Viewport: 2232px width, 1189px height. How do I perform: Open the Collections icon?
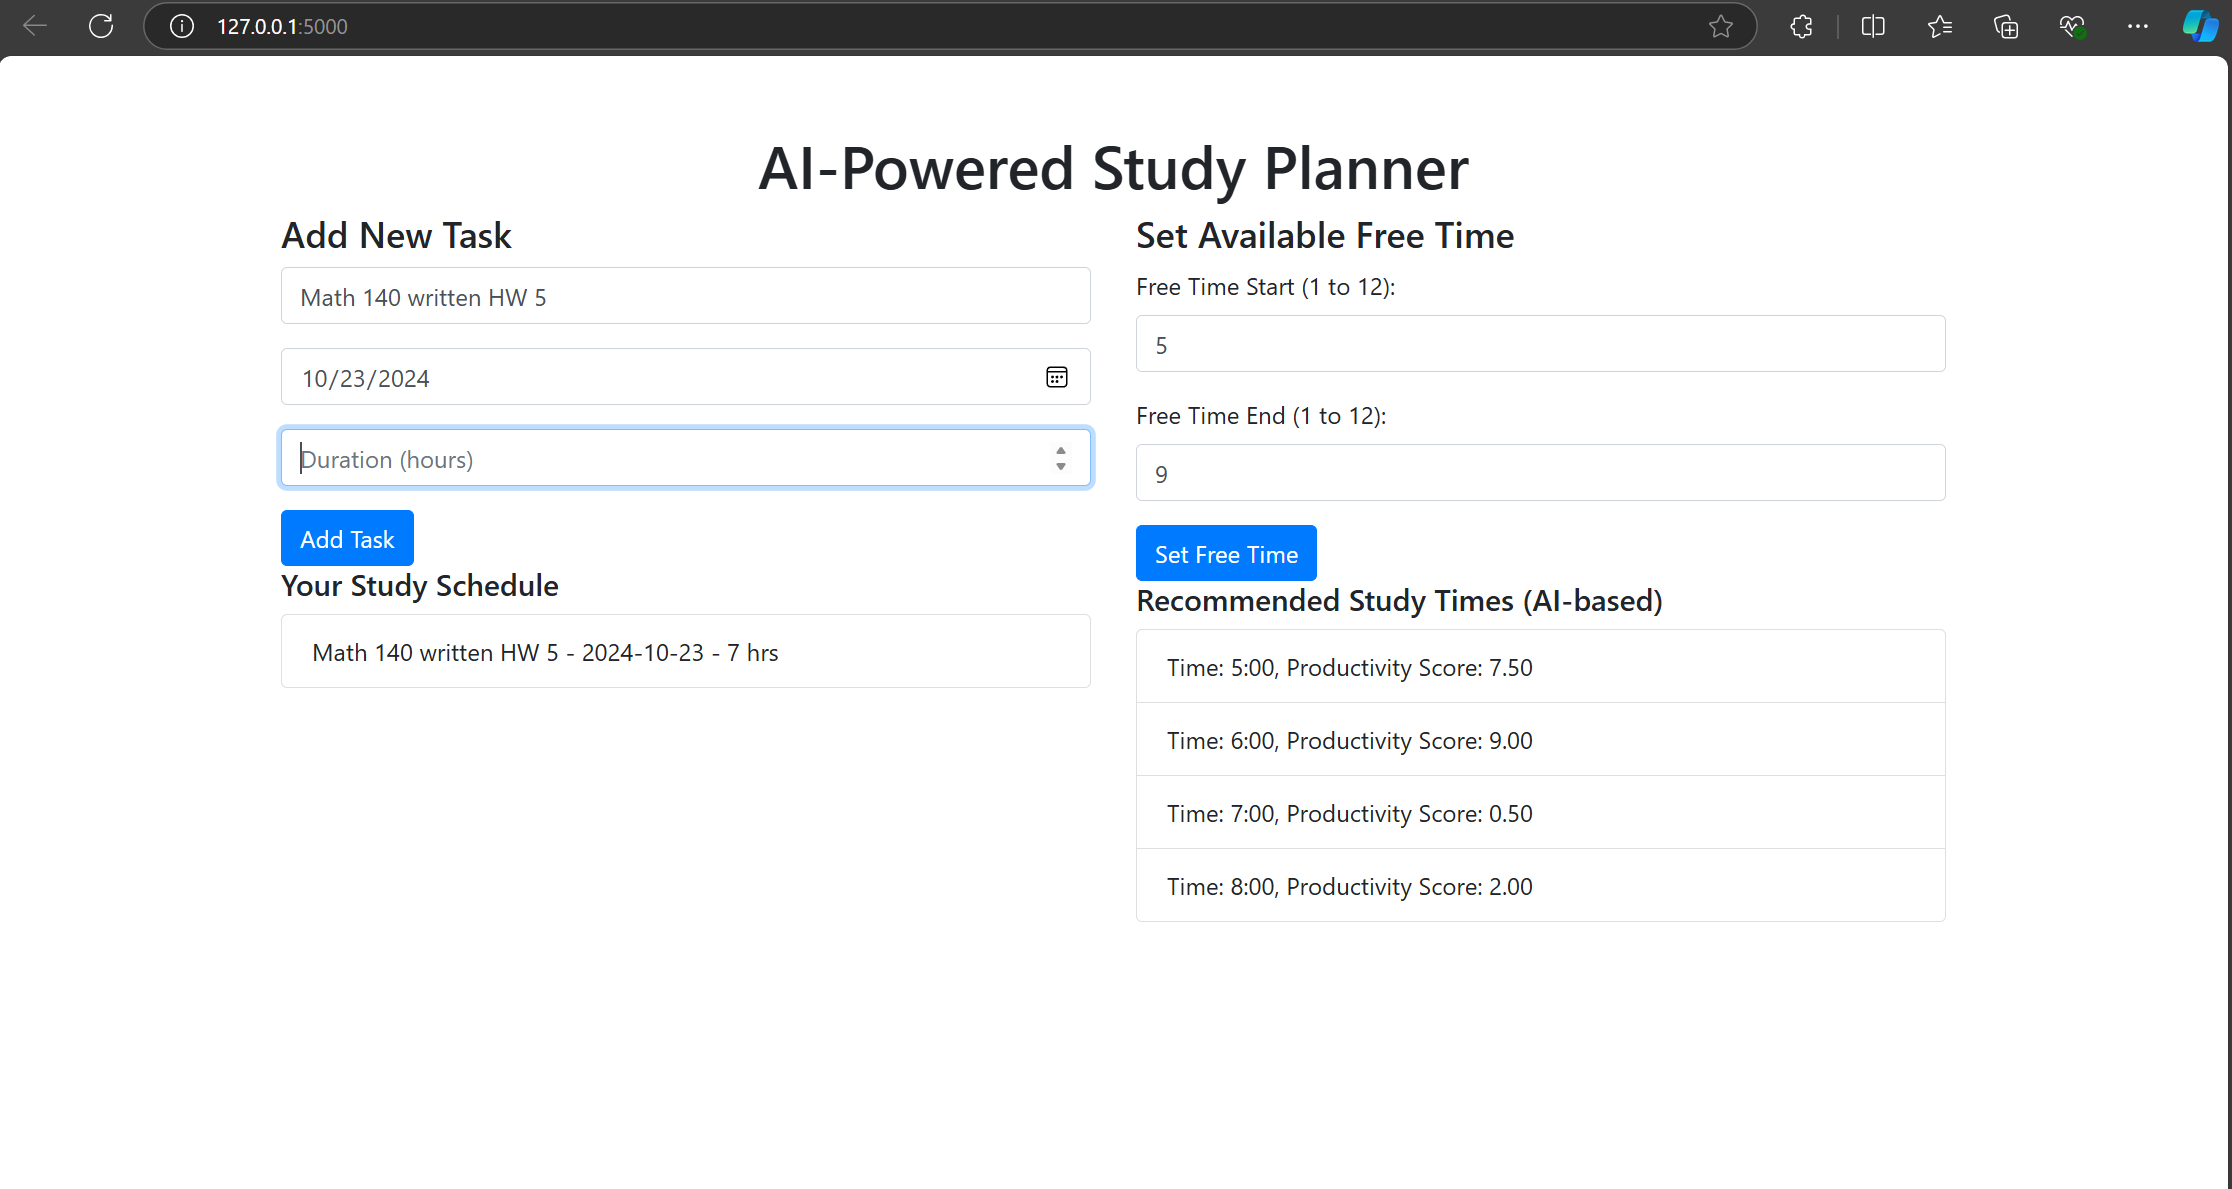coord(2006,26)
